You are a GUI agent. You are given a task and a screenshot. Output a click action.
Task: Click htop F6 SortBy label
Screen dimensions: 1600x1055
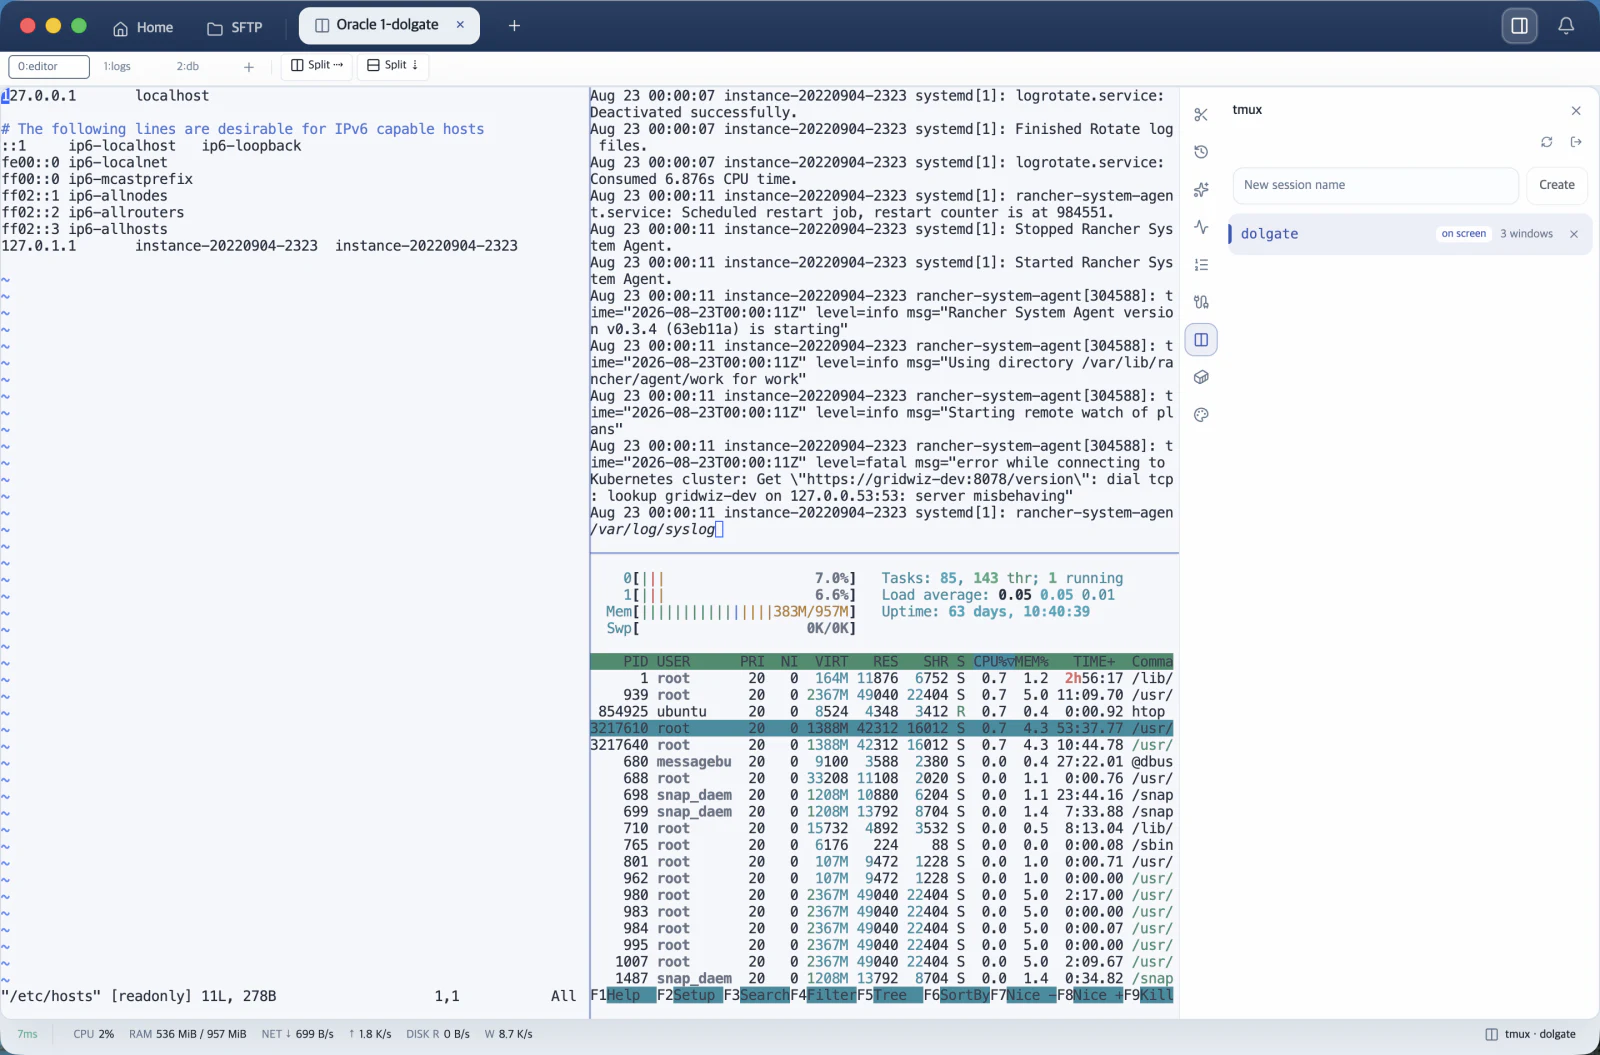pyautogui.click(x=957, y=995)
